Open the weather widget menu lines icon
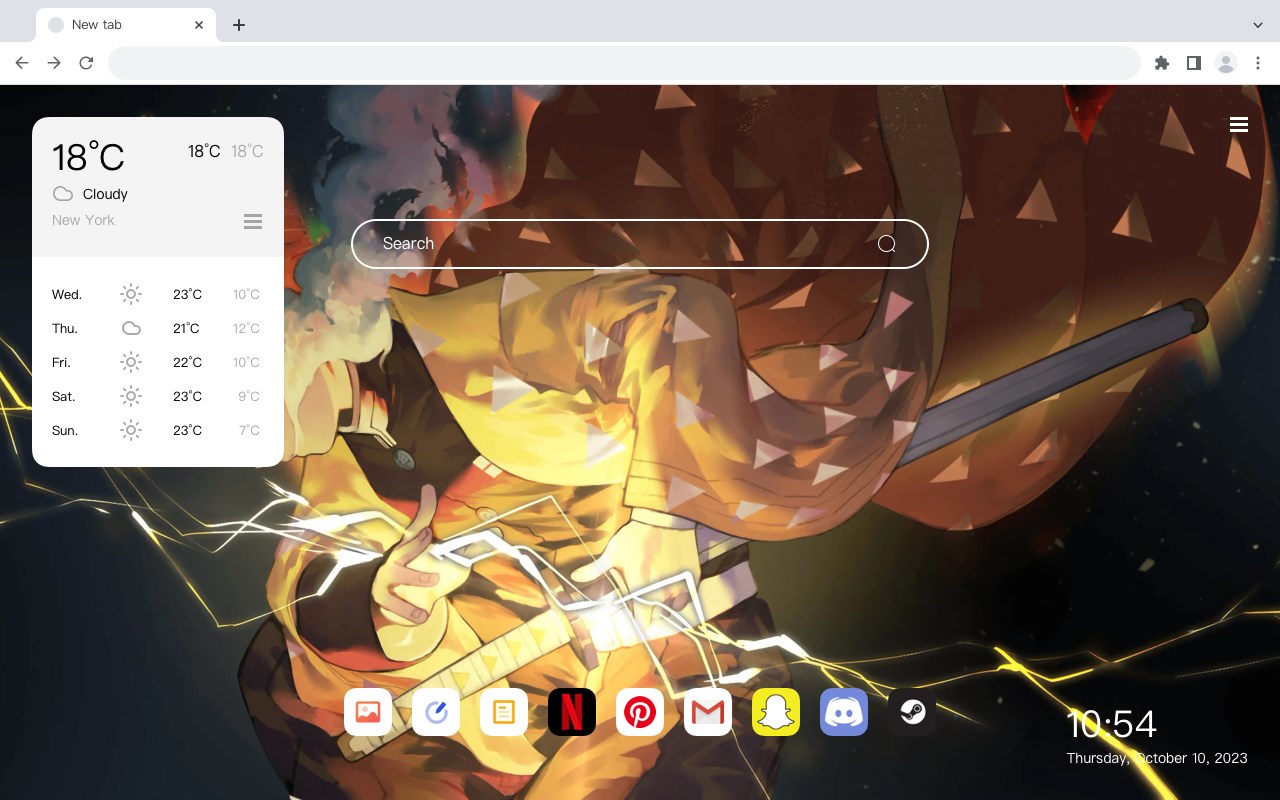The image size is (1280, 800). click(253, 221)
